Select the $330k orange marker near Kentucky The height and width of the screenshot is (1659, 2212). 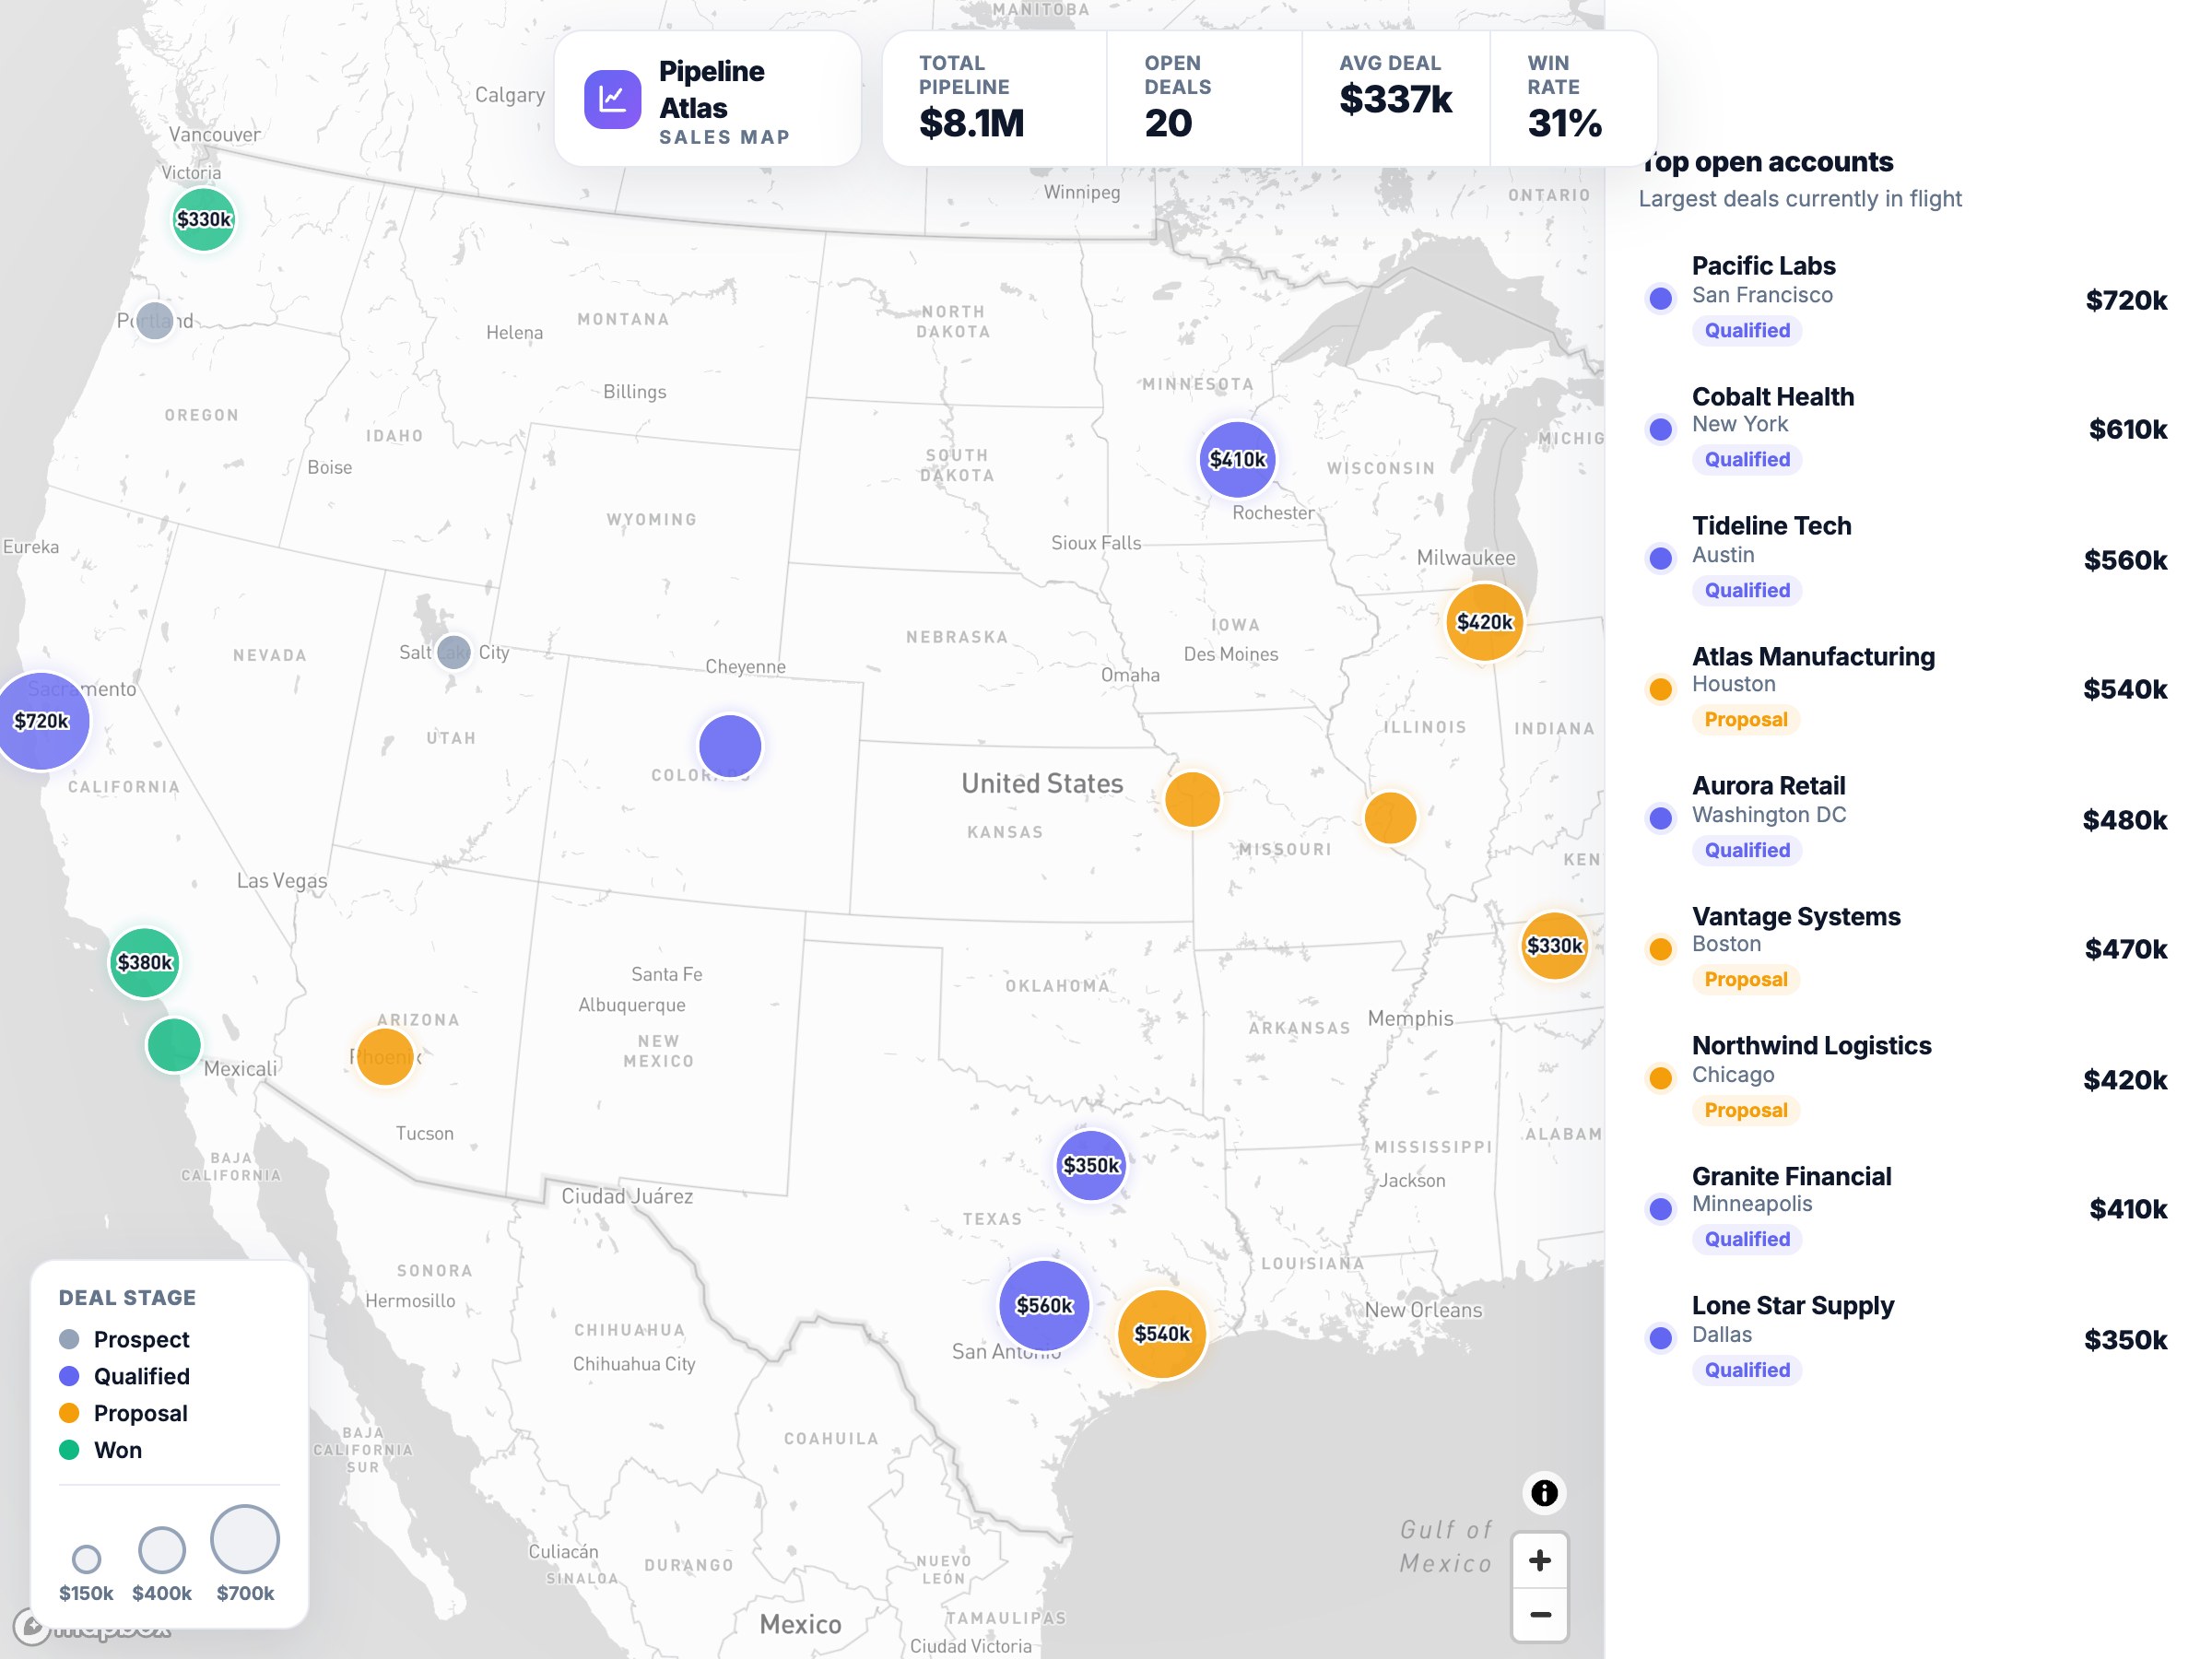coord(1554,945)
